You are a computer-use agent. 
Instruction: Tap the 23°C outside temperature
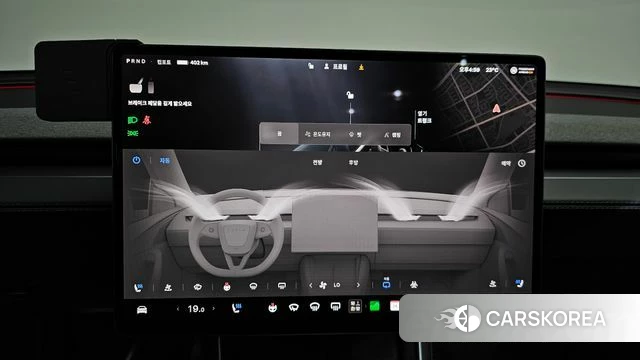point(492,70)
